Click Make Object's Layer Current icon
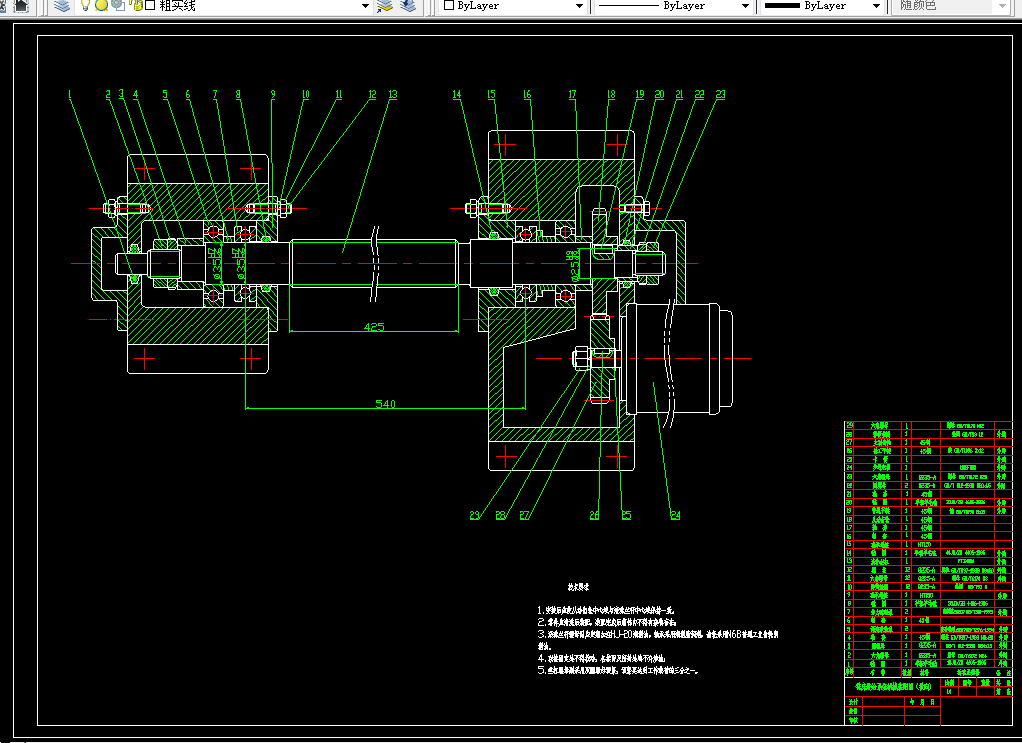 pos(385,6)
